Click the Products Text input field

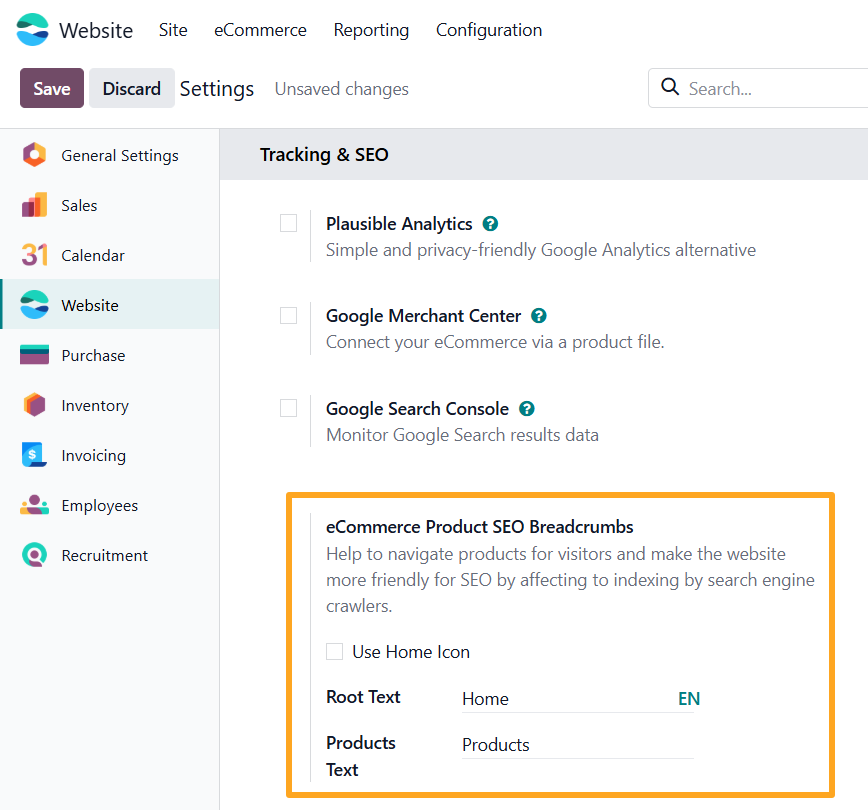coord(577,745)
